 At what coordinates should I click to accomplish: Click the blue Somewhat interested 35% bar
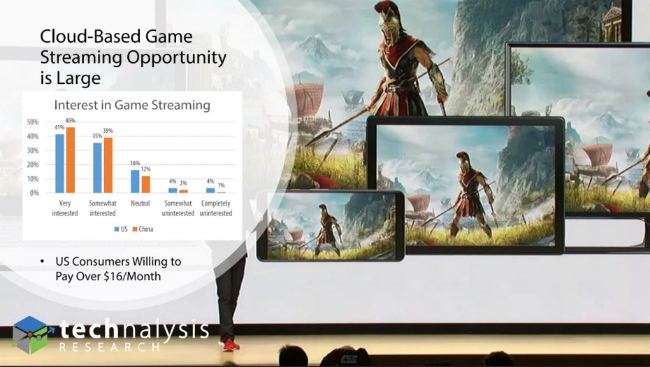pyautogui.click(x=97, y=168)
